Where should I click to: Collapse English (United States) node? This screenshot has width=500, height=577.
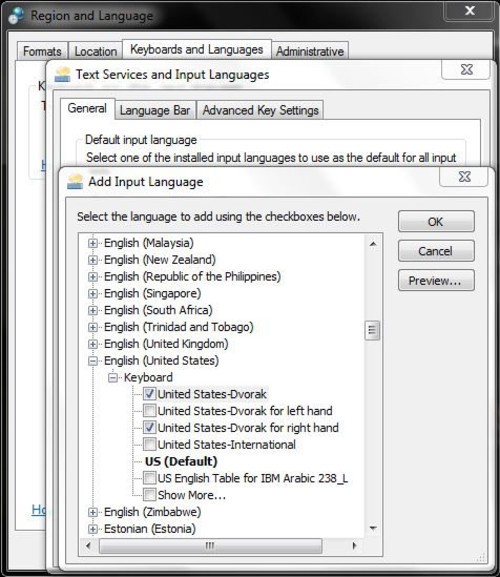93,361
